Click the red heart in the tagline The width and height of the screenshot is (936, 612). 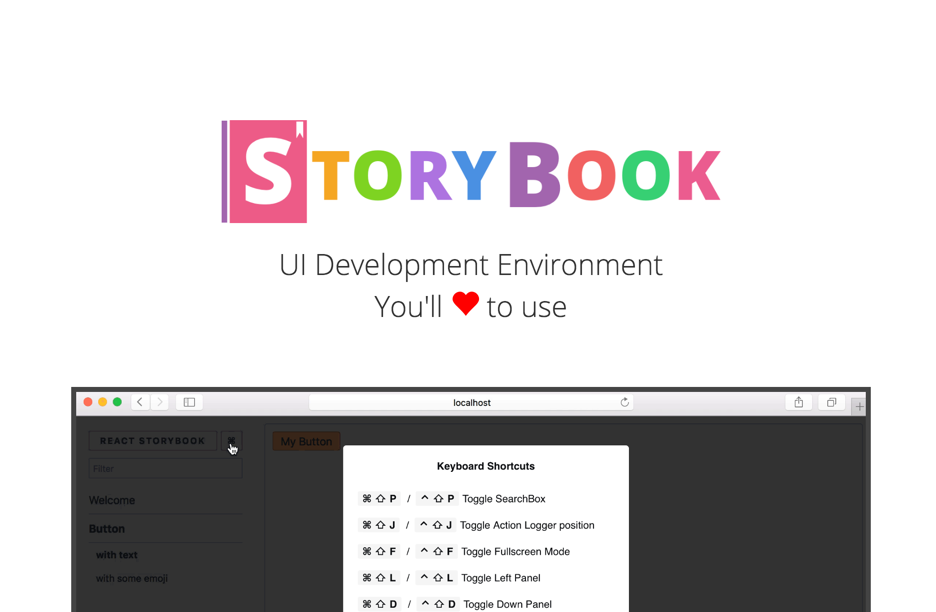[465, 305]
